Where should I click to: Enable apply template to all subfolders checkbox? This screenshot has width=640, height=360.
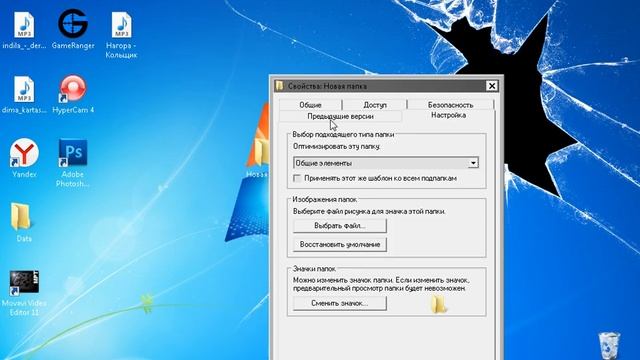point(297,178)
